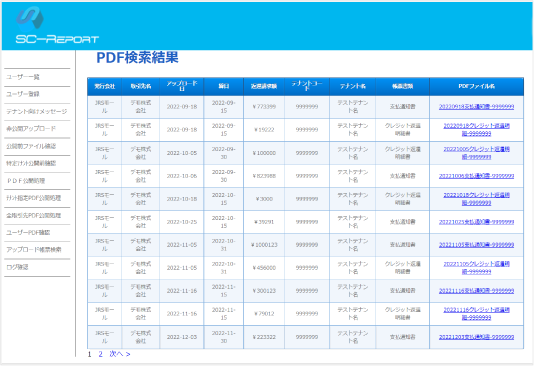
Task: Click the amount cell ¥1000123
Action: tap(264, 245)
